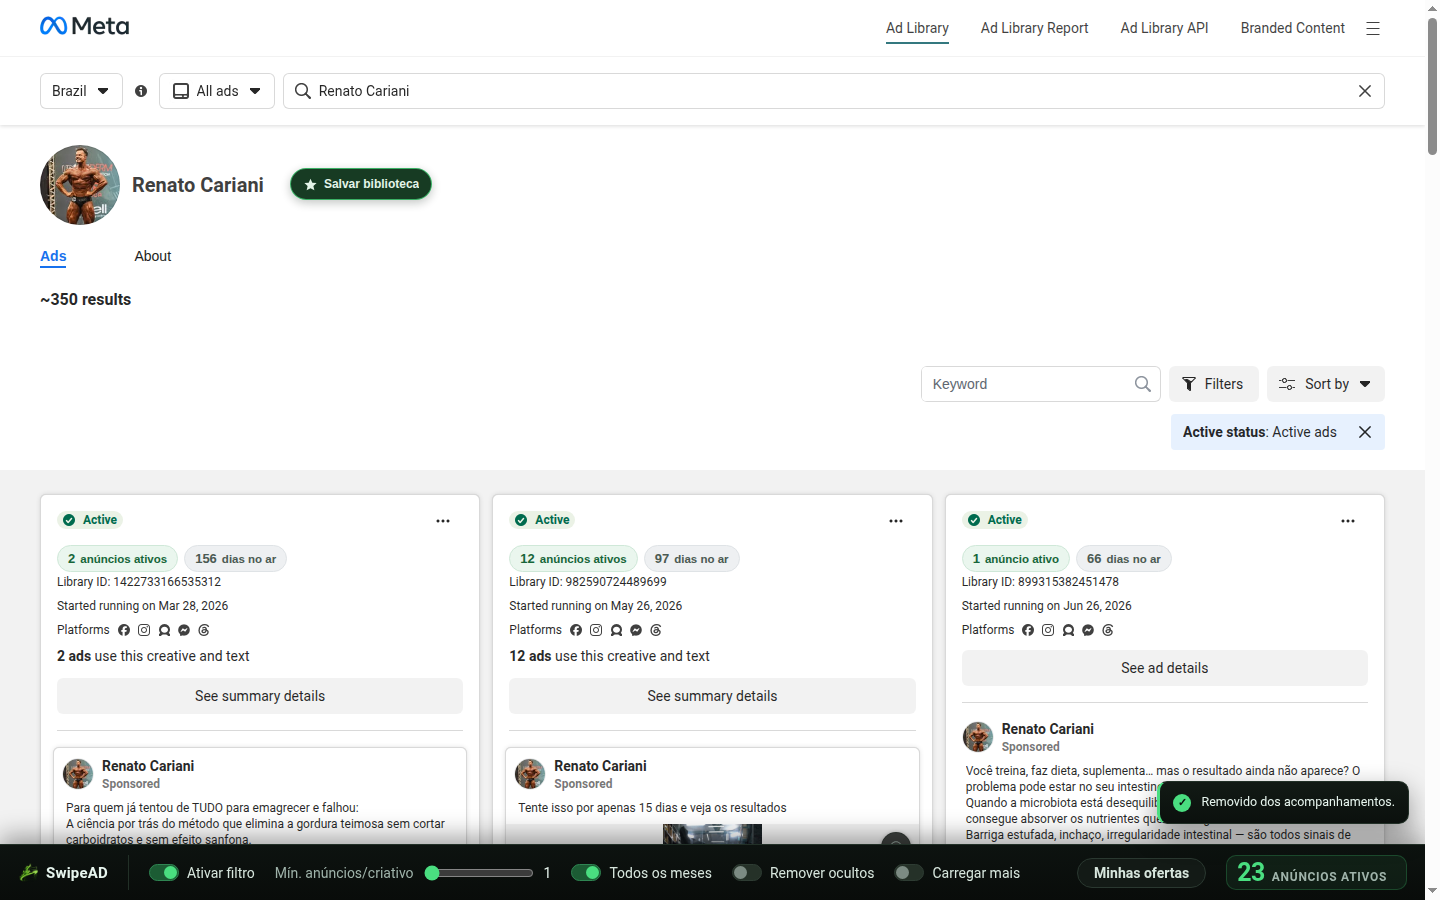The height and width of the screenshot is (900, 1440).
Task: Click Removido dos acompanhamentos notification
Action: pyautogui.click(x=1284, y=802)
